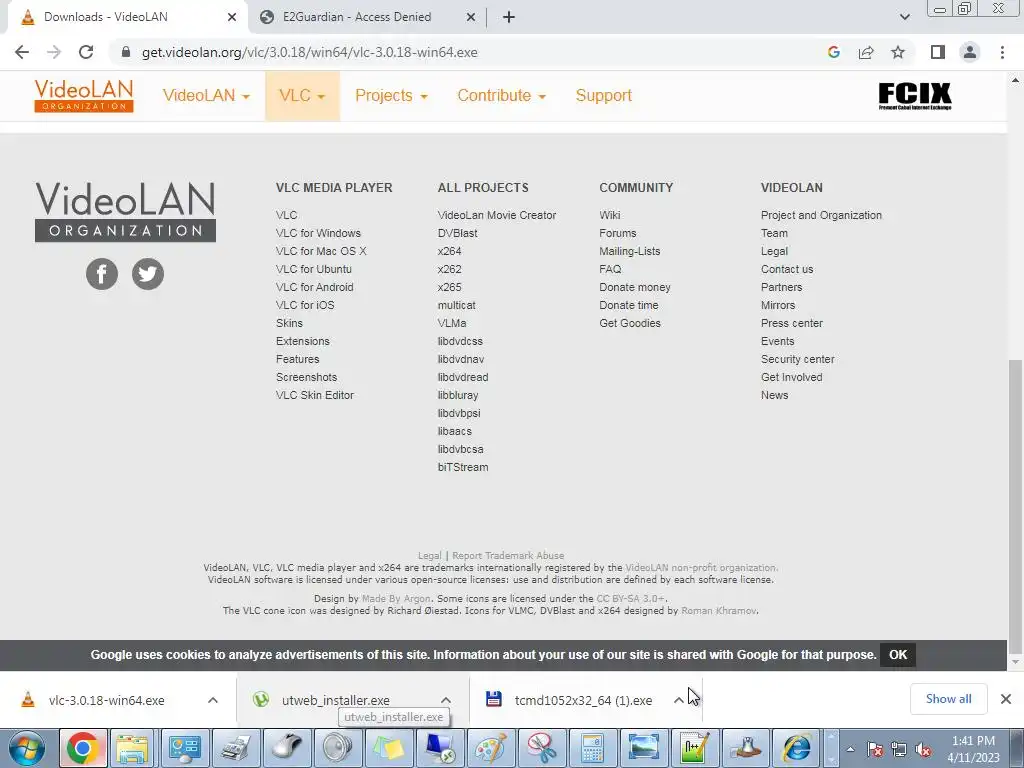Viewport: 1024px width, 768px height.
Task: Open the Google icon in the address bar
Action: (833, 52)
